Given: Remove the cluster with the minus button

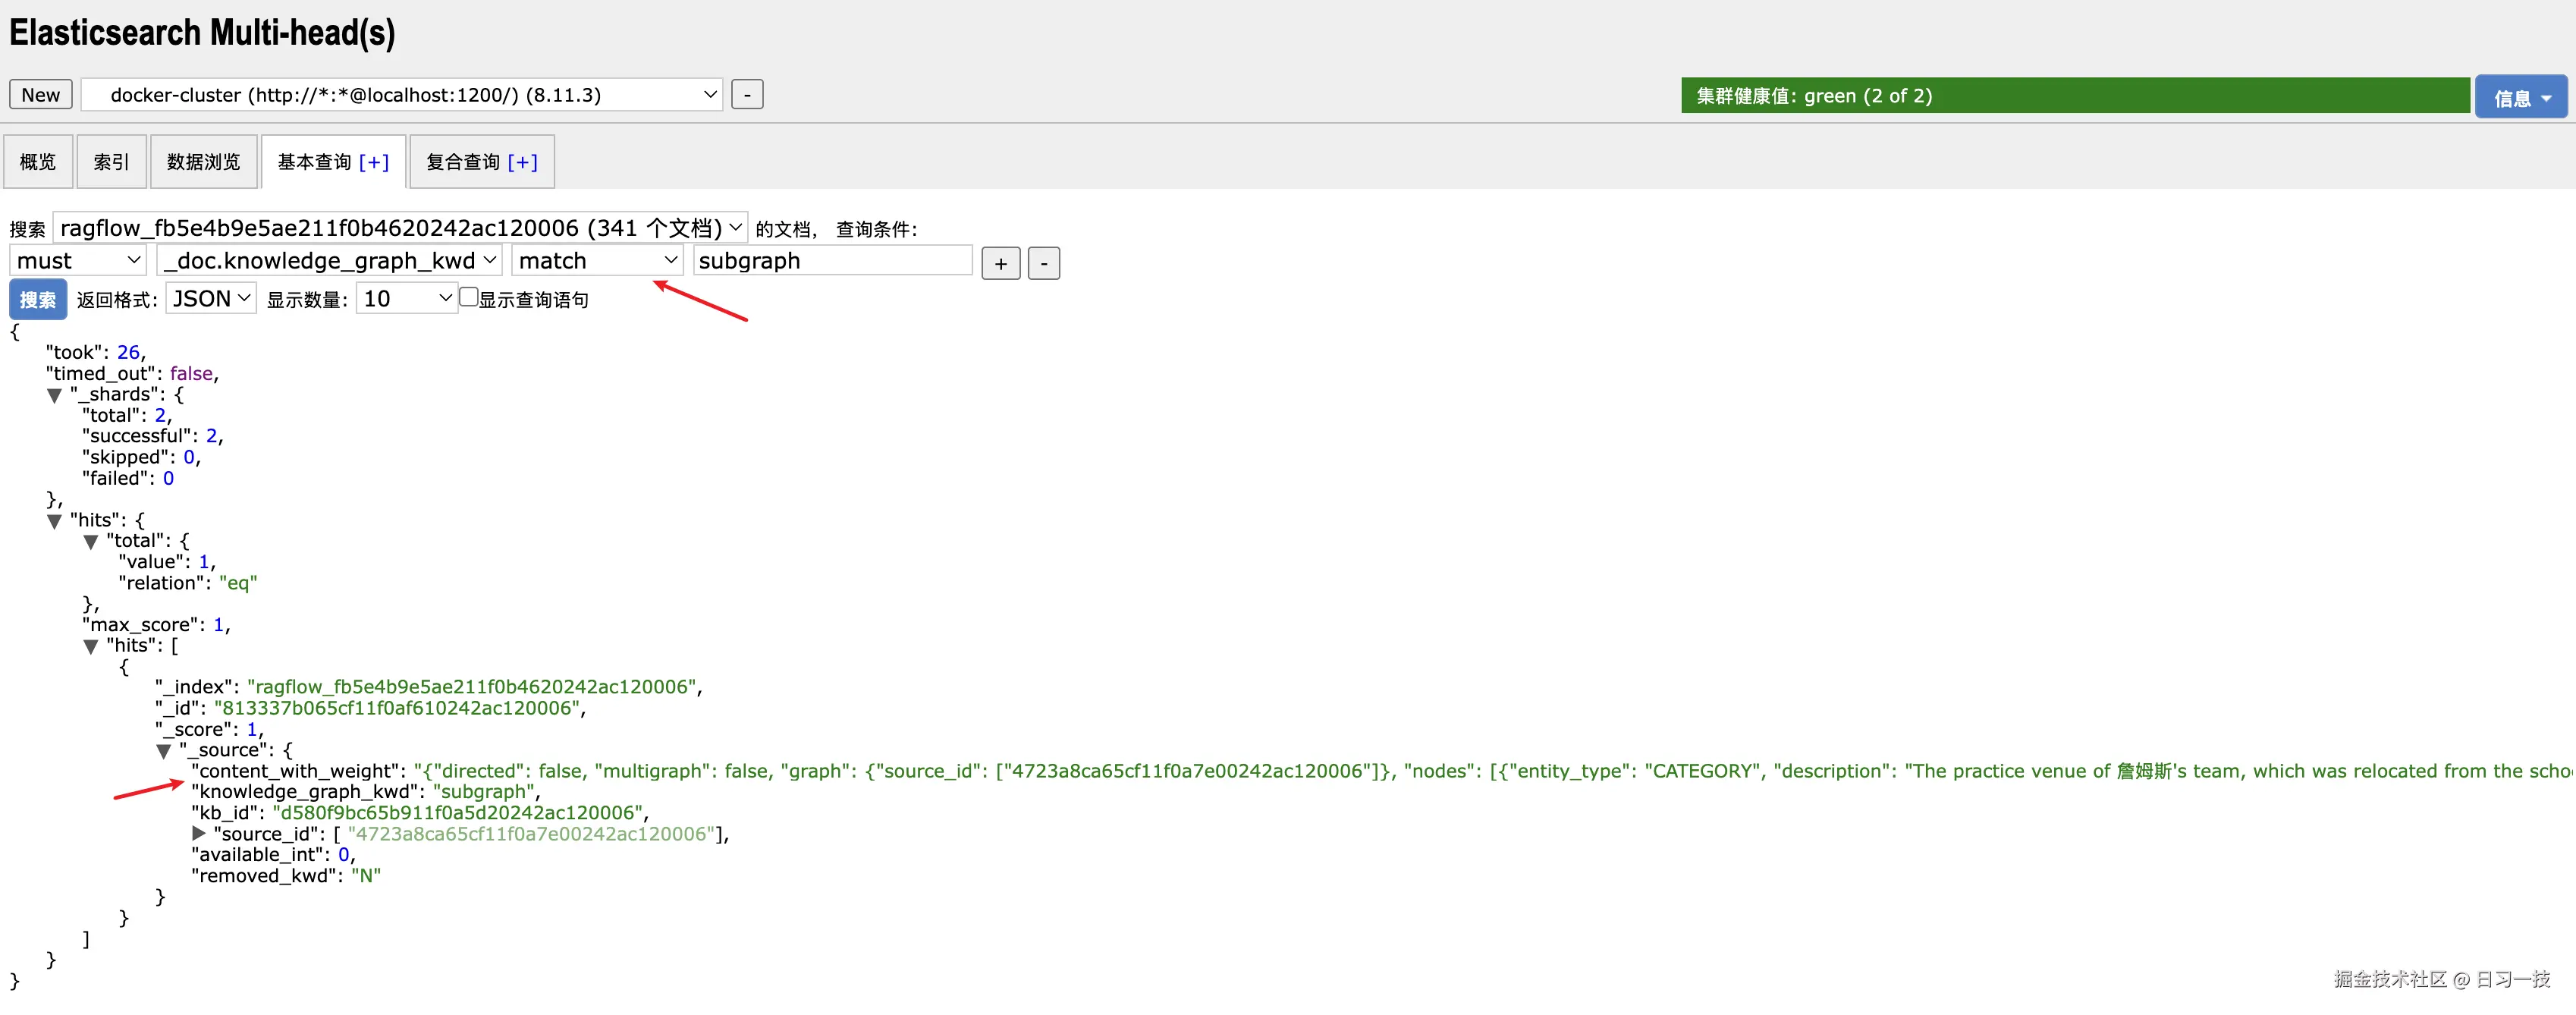Looking at the screenshot, I should pyautogui.click(x=747, y=94).
